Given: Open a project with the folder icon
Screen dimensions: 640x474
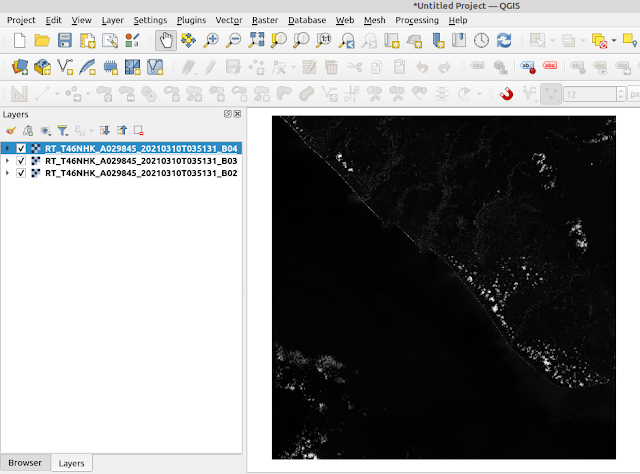Looking at the screenshot, I should pyautogui.click(x=42, y=40).
